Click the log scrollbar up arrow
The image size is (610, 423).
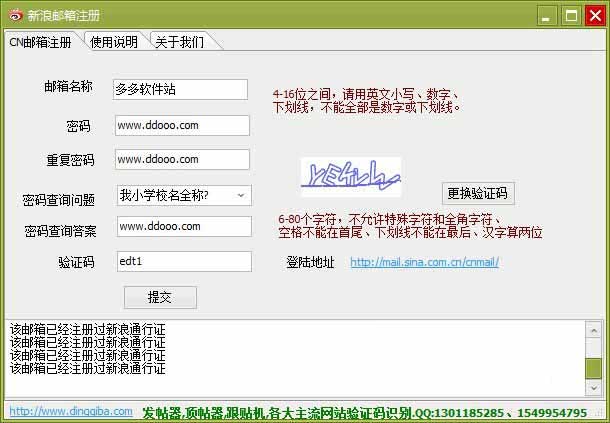(594, 331)
